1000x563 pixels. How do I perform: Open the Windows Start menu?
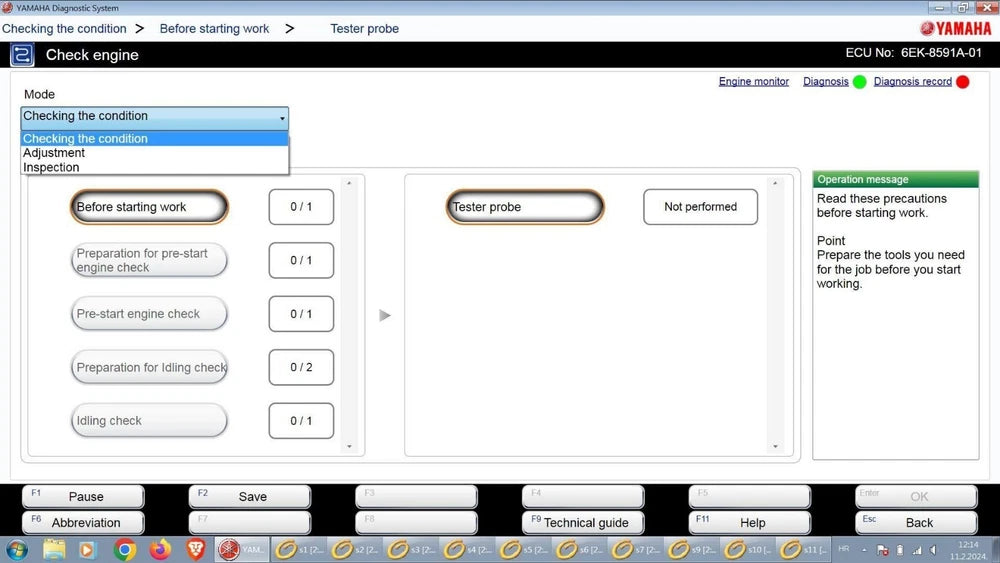[x=17, y=550]
